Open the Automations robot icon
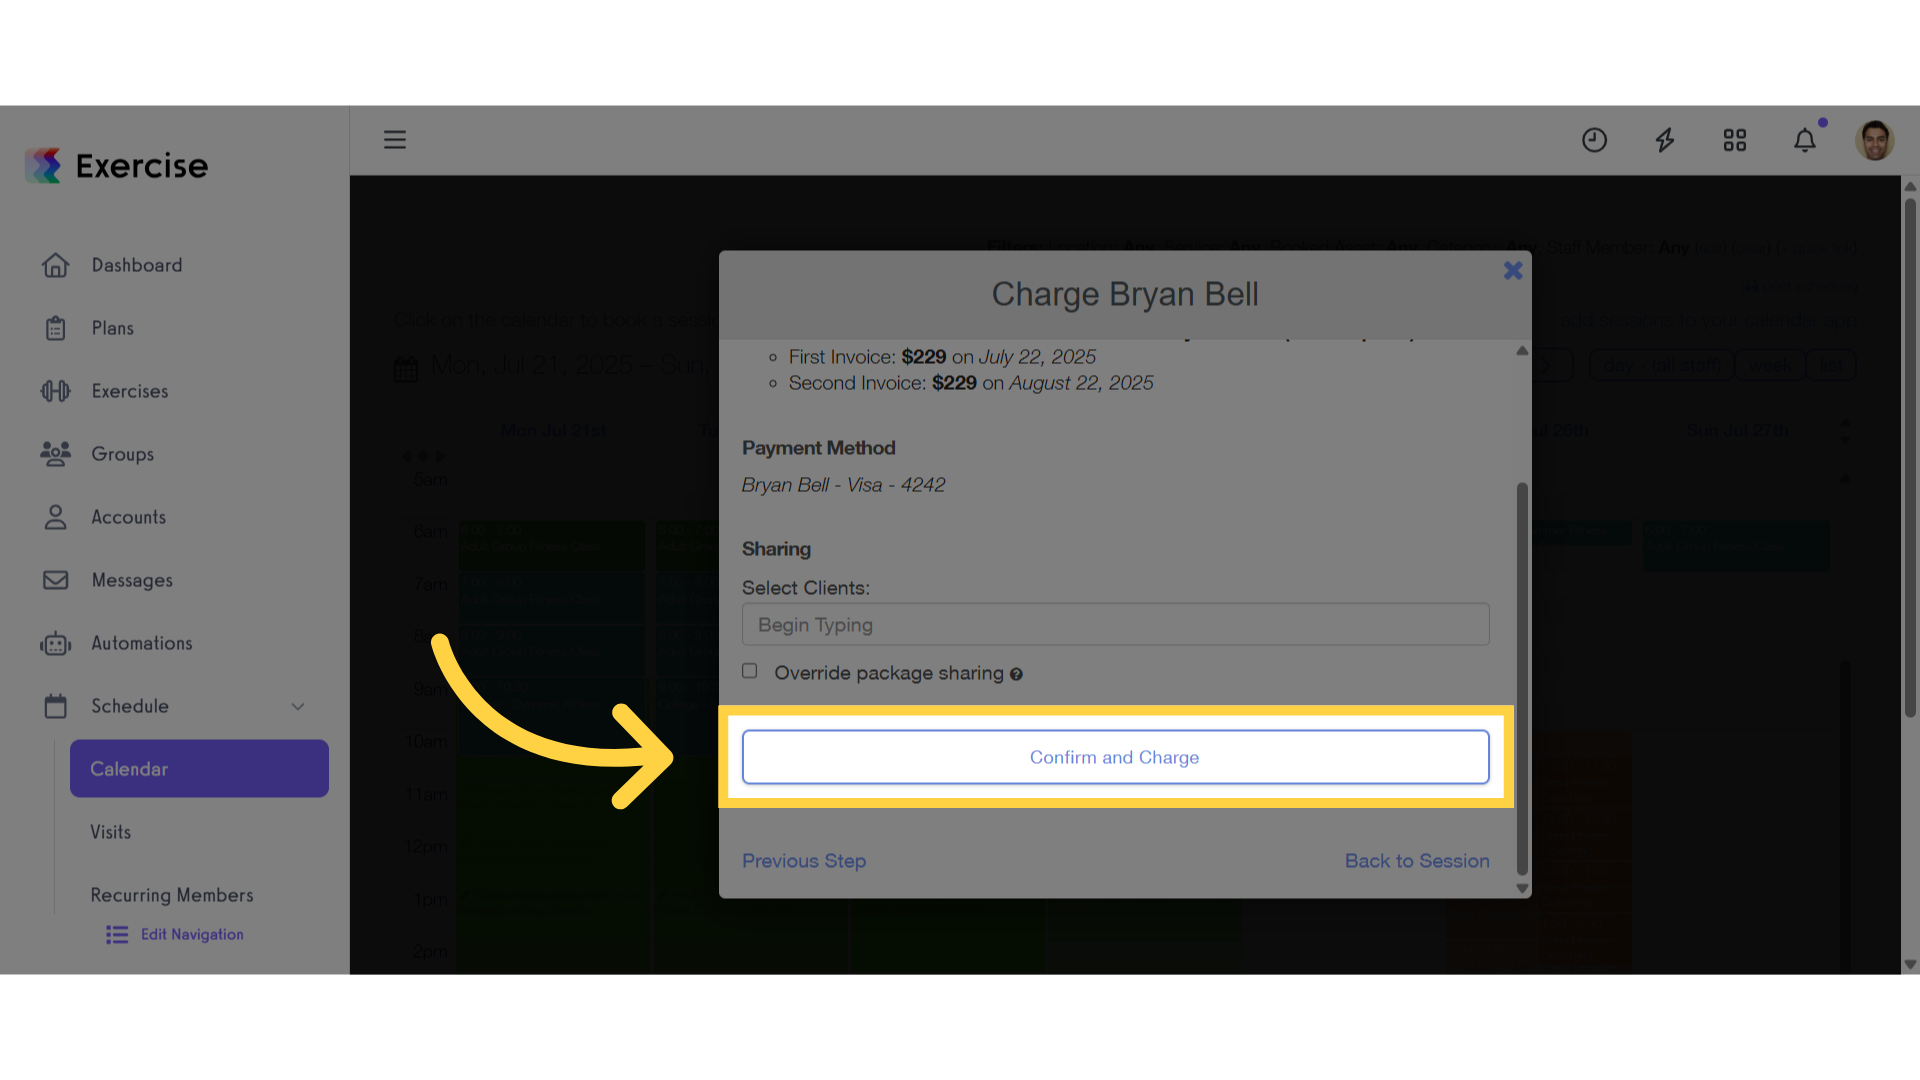The image size is (1920, 1080). click(56, 643)
